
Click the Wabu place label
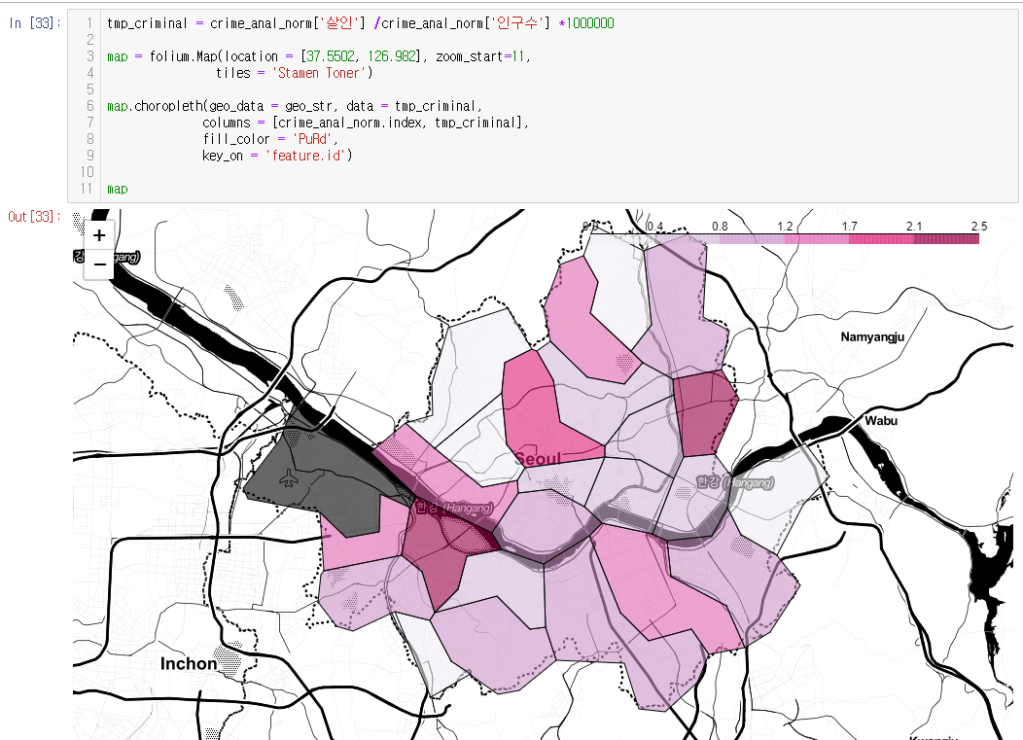(880, 421)
